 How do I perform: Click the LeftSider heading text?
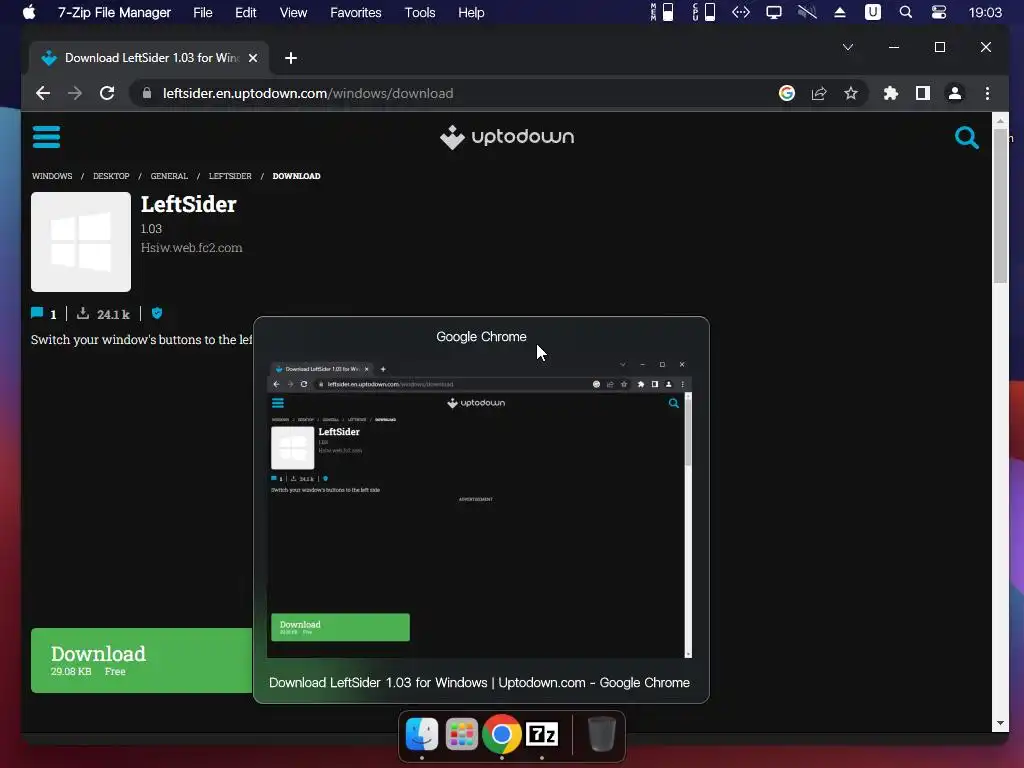(x=189, y=204)
